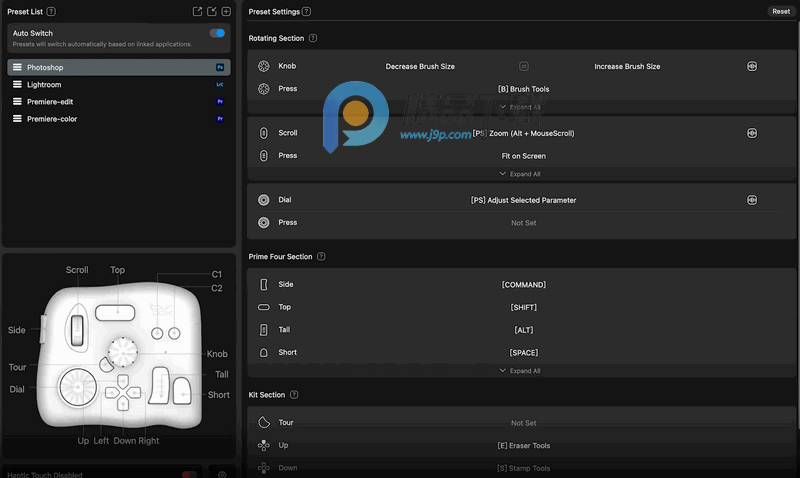This screenshot has height=478, width=800.
Task: Click the haptic settings icon on the Dial row
Action: tap(751, 200)
